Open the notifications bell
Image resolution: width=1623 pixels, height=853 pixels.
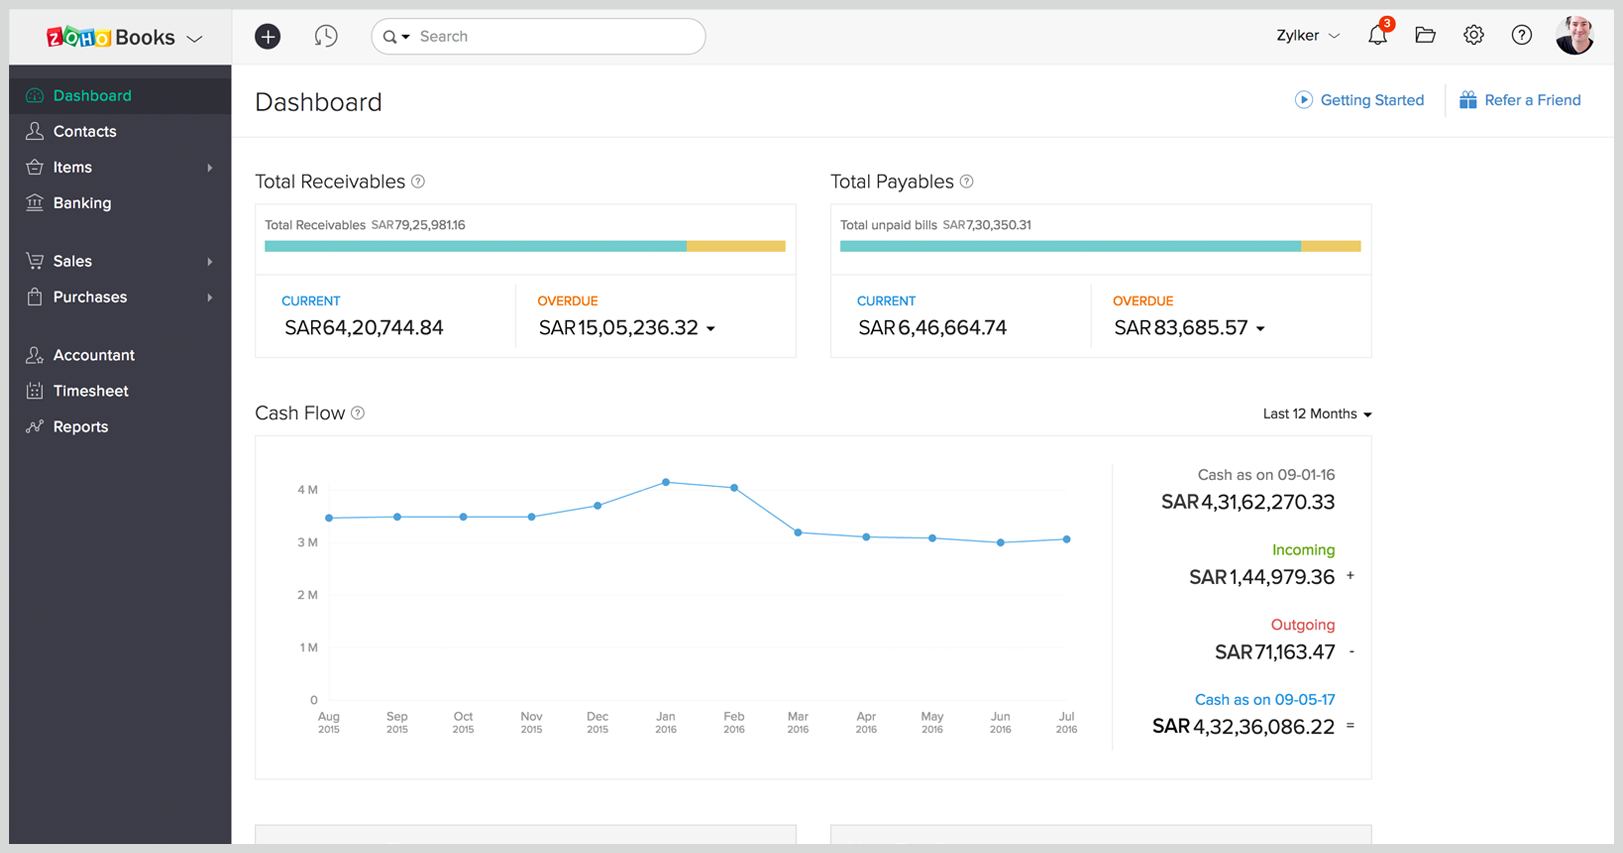(1377, 36)
